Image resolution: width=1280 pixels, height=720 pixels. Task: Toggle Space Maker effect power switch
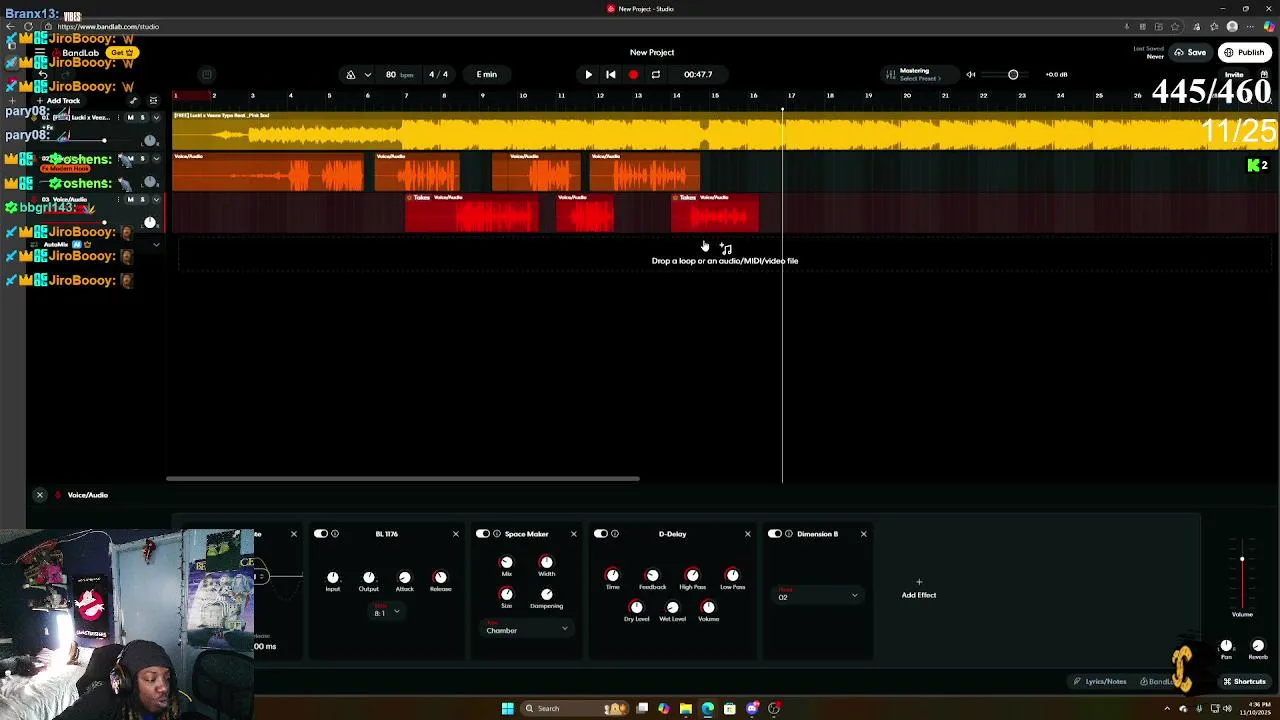(482, 534)
